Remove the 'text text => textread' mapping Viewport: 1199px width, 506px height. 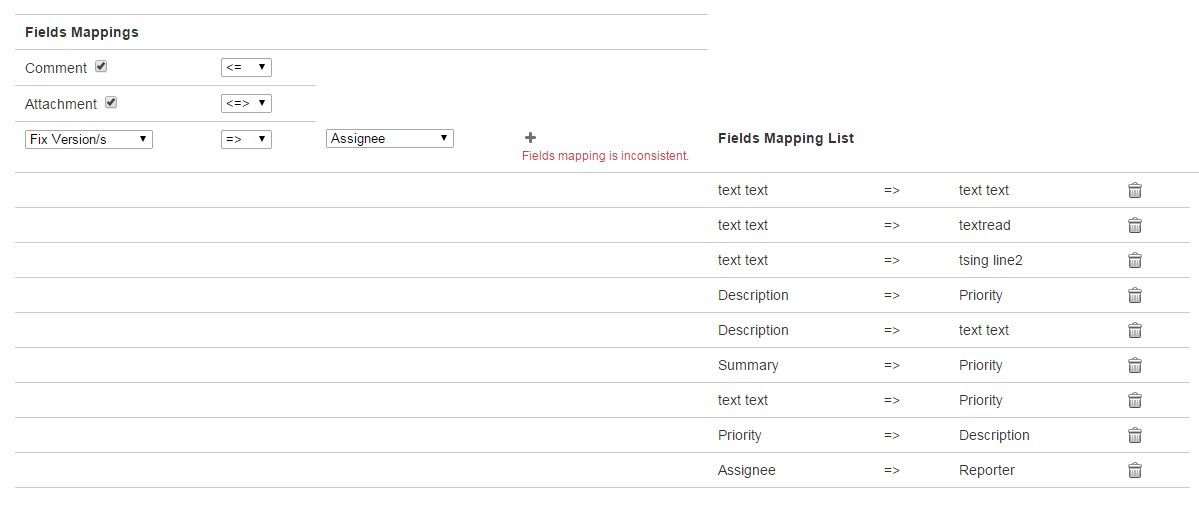1135,225
